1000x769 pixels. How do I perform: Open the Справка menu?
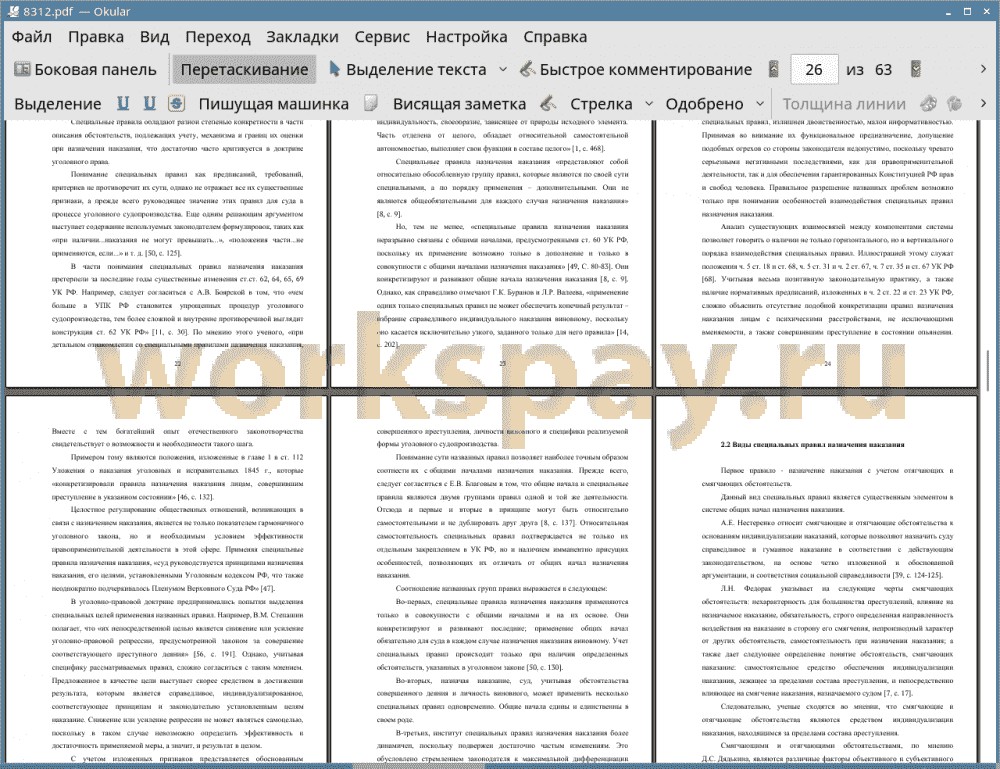(555, 37)
